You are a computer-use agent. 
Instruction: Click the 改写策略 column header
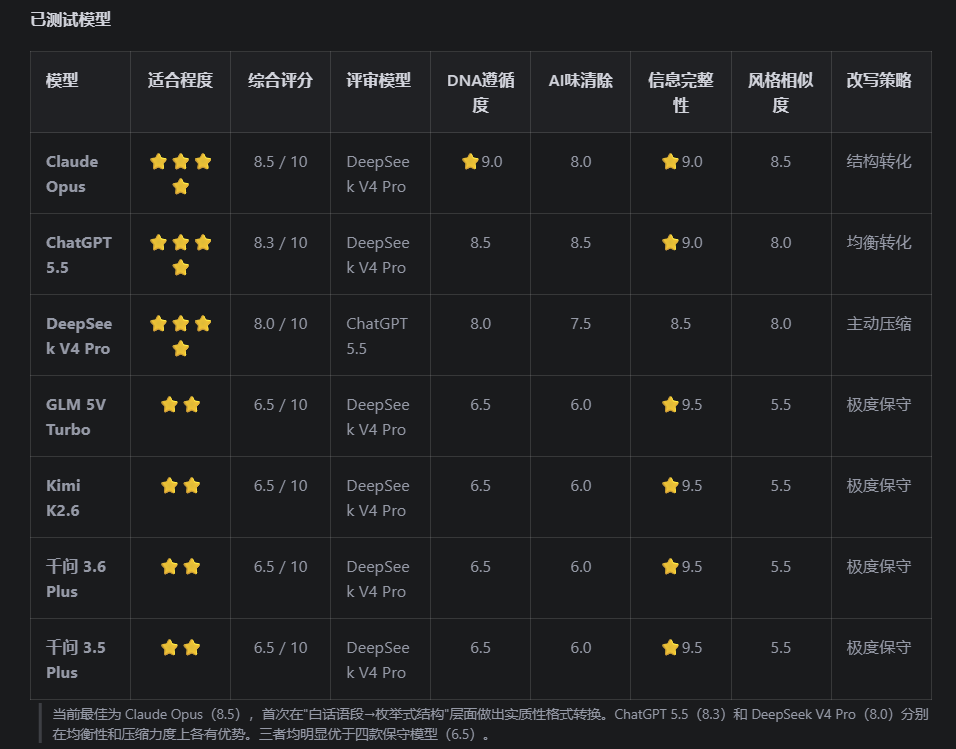tap(879, 80)
